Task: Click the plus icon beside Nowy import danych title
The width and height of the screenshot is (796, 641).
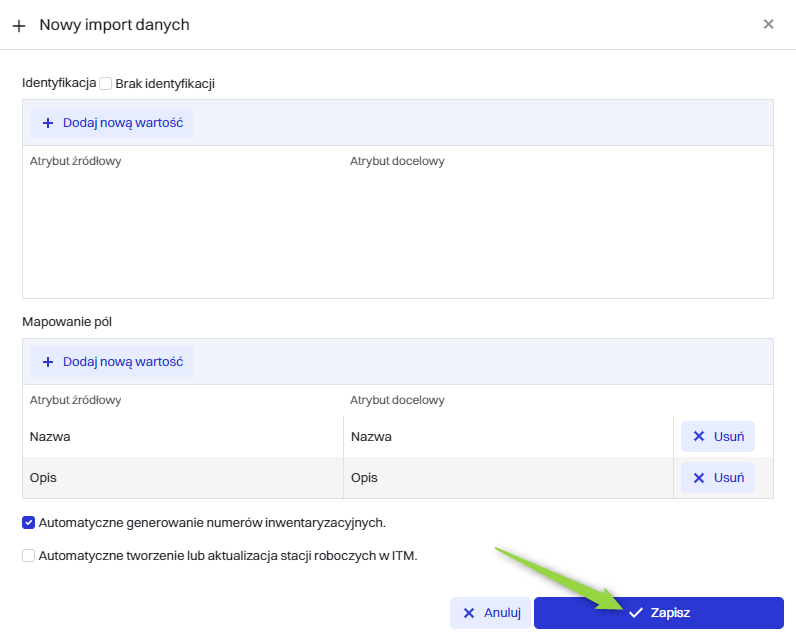Action: (x=19, y=25)
